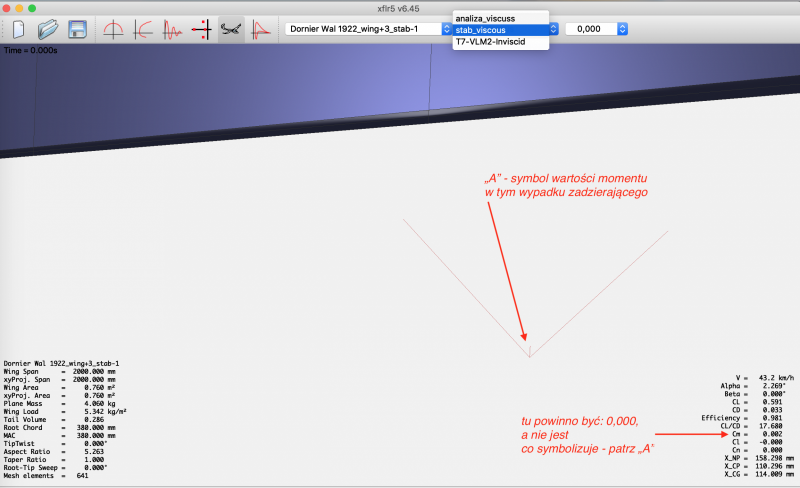
Task: Open the analysis mode with the polar curves icon
Action: pyautogui.click(x=171, y=29)
